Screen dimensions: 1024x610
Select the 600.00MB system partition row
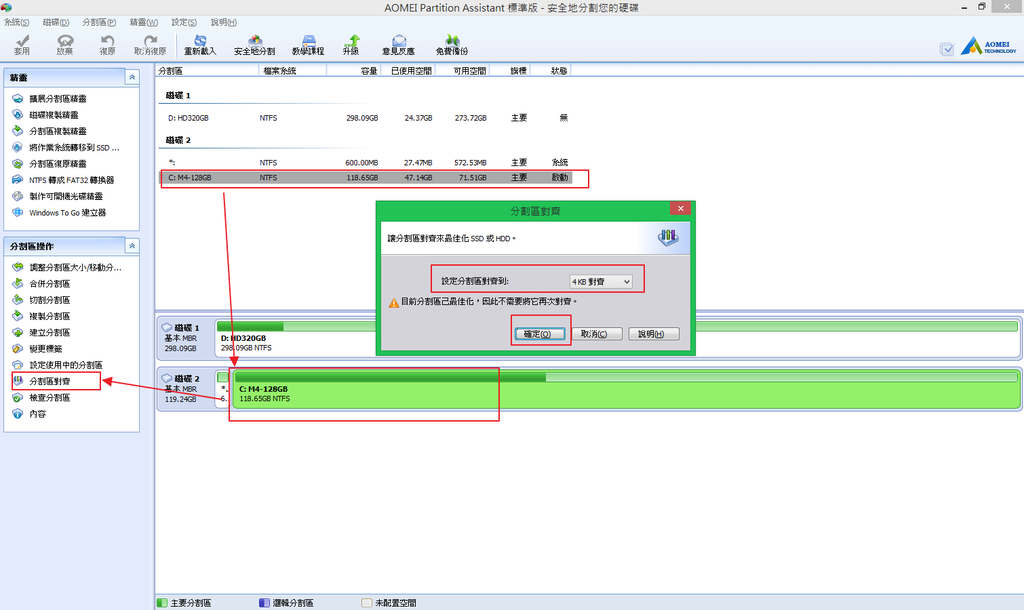click(367, 163)
